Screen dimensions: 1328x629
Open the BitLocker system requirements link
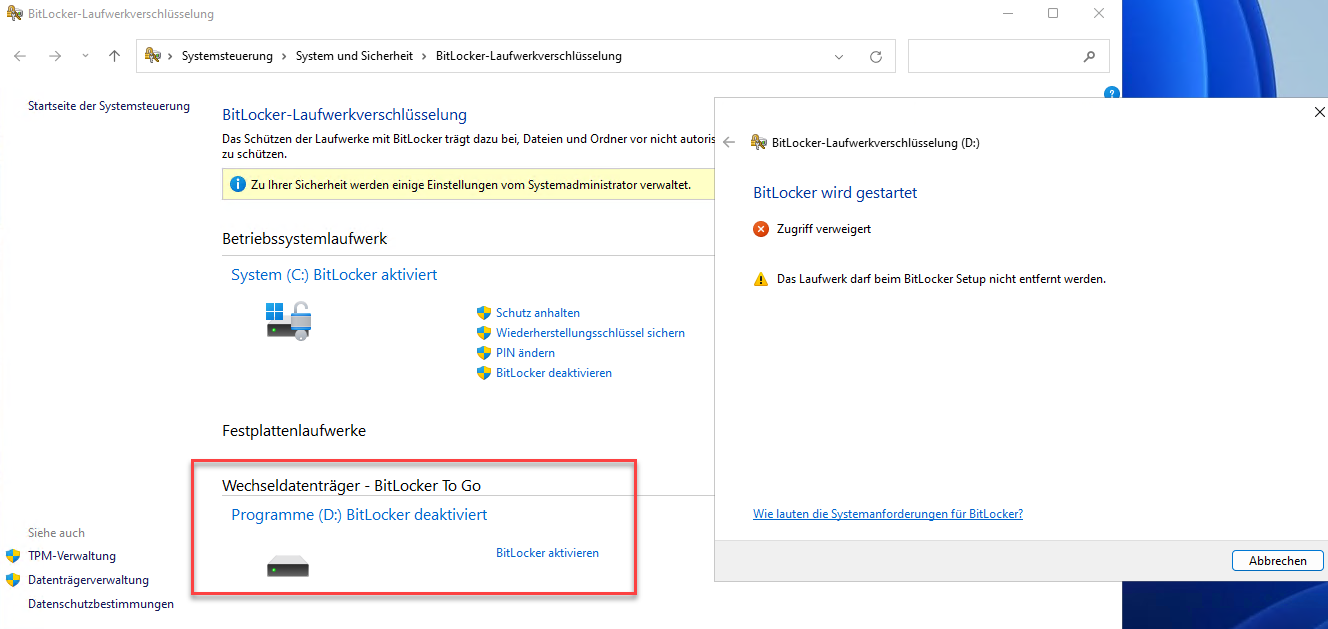[x=887, y=514]
